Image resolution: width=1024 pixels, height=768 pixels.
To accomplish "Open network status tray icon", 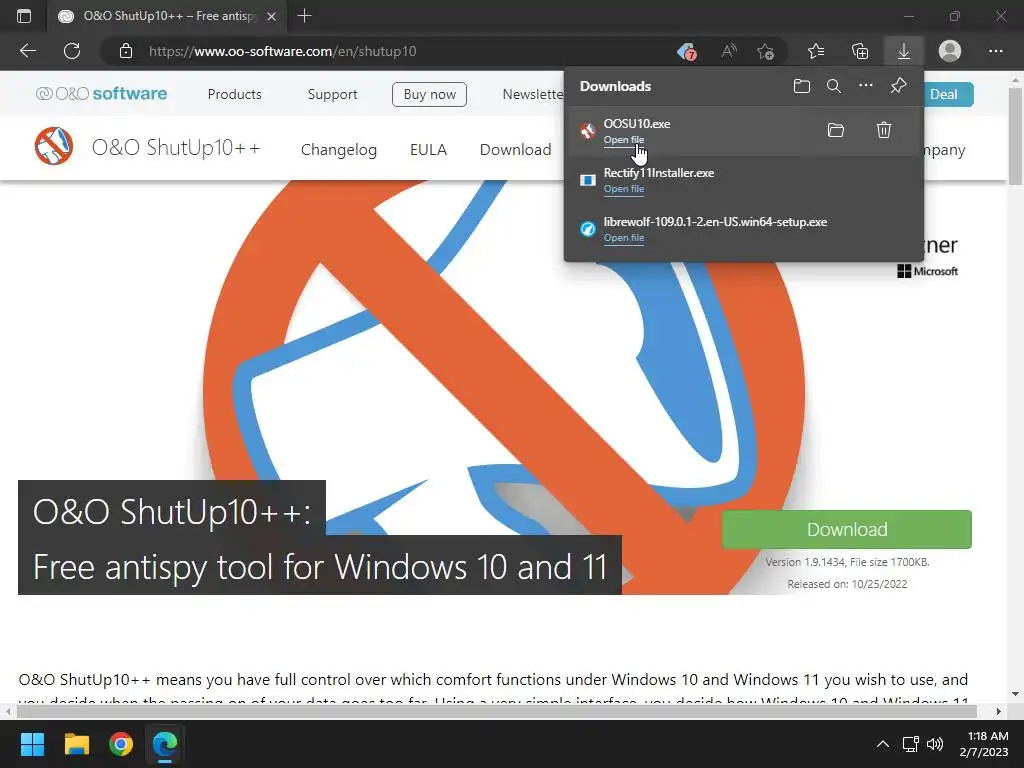I will pyautogui.click(x=910, y=744).
